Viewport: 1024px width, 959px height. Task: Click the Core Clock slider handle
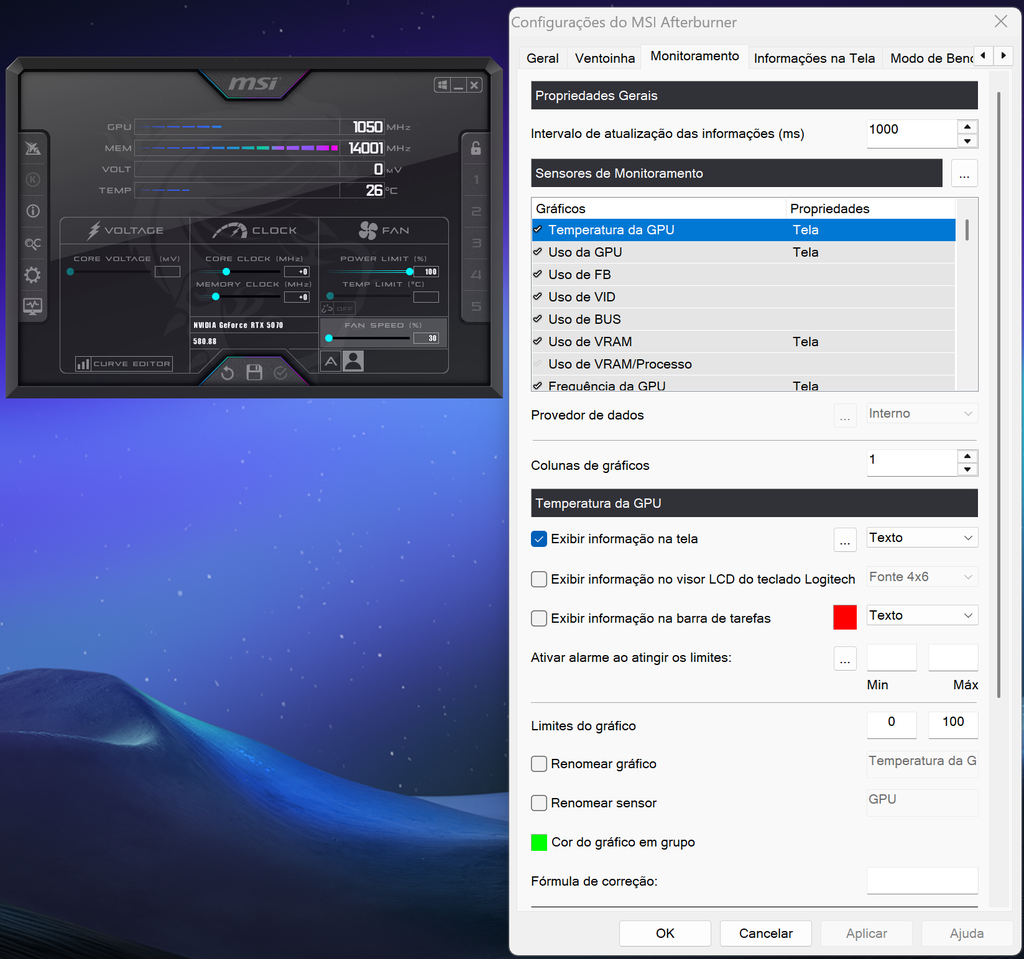pos(226,272)
